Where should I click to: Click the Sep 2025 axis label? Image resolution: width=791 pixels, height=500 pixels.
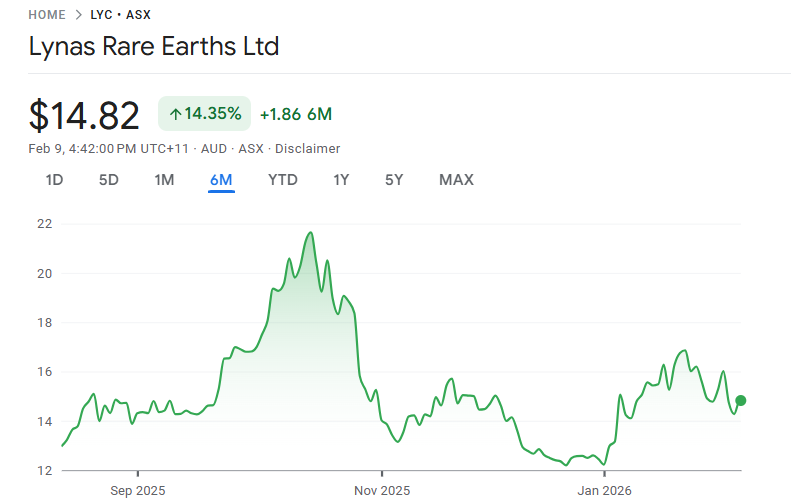click(138, 490)
